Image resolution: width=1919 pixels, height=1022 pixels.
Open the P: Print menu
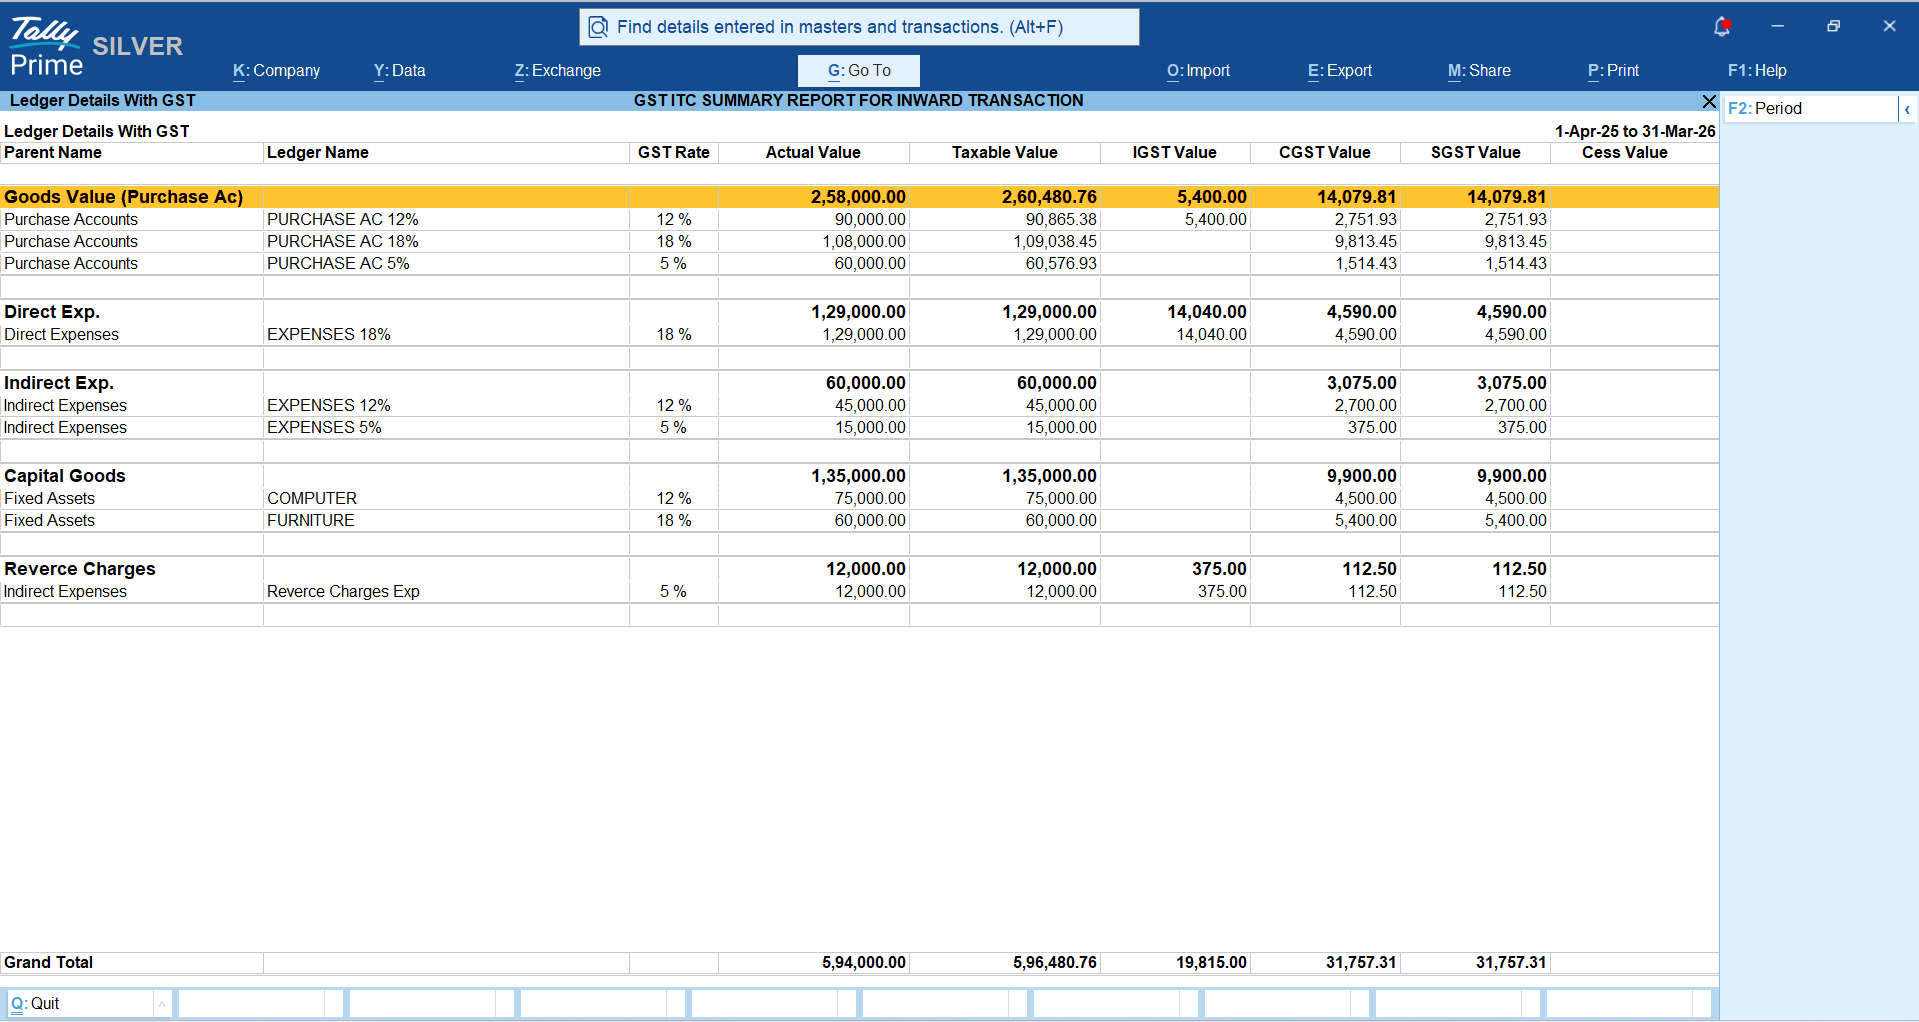point(1613,71)
